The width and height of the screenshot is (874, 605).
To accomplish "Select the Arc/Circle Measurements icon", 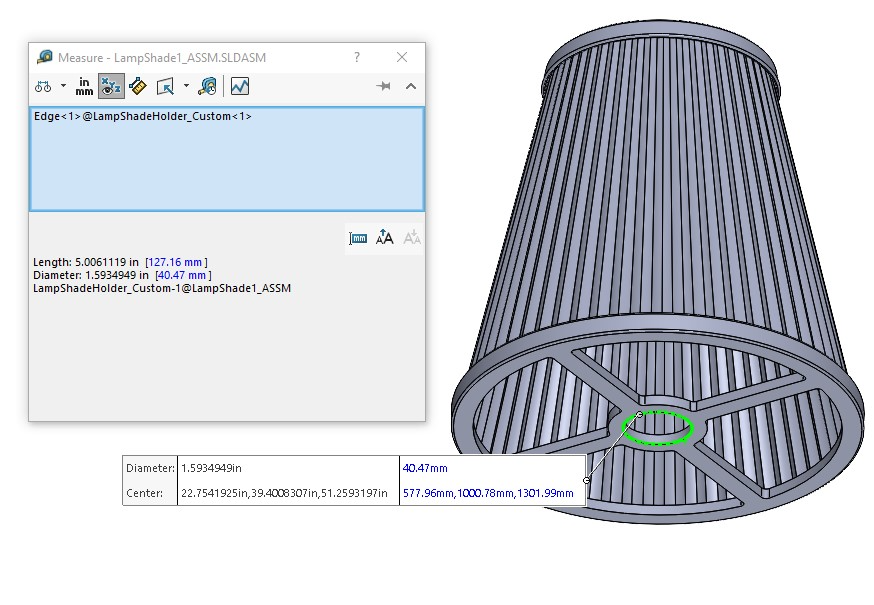I will [43, 86].
